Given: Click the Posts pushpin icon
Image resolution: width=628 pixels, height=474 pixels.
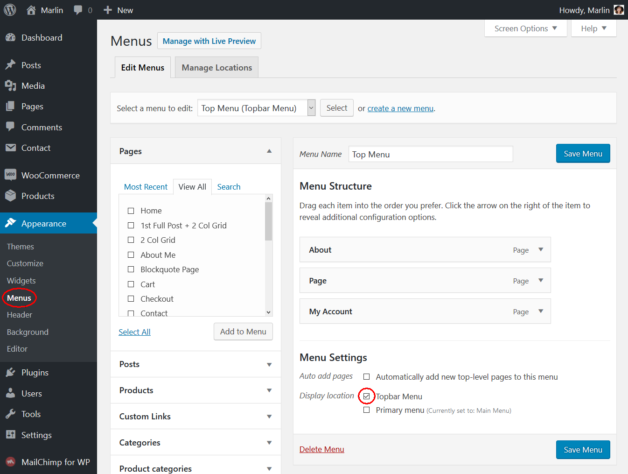Looking at the screenshot, I should tap(10, 65).
